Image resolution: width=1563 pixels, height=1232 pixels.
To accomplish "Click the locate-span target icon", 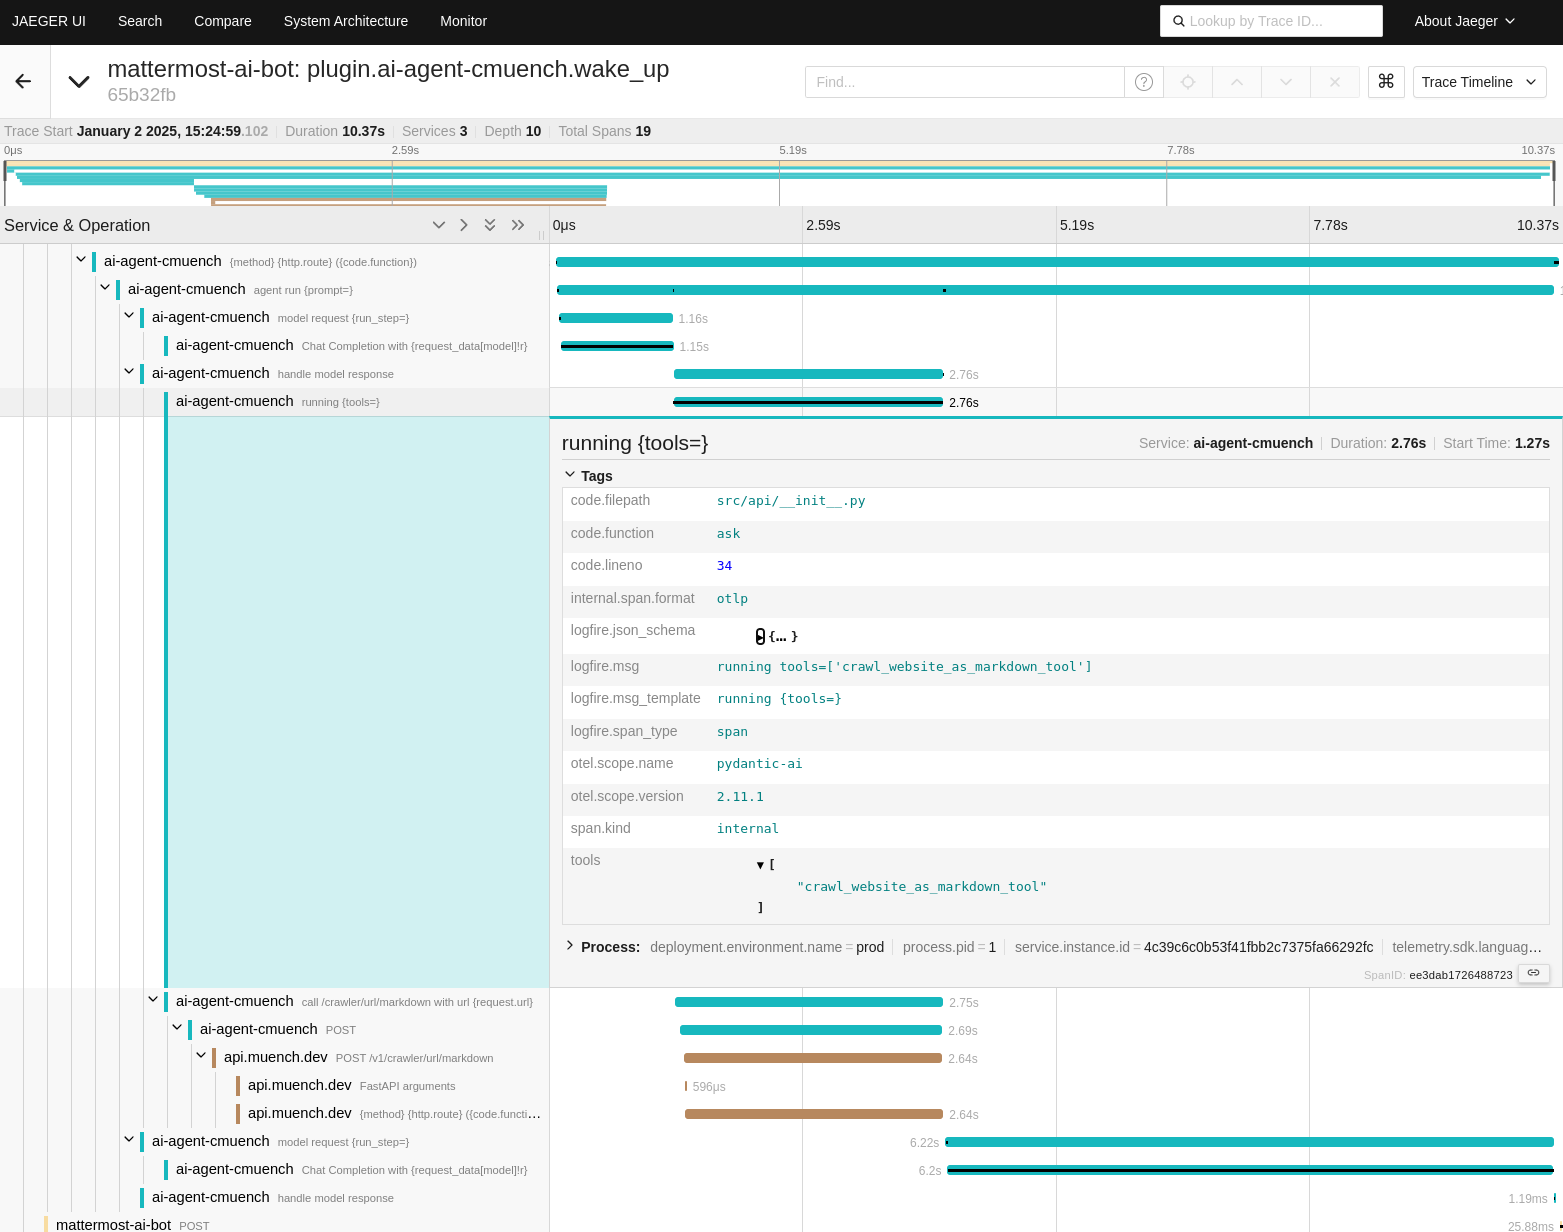I will [x=1188, y=82].
